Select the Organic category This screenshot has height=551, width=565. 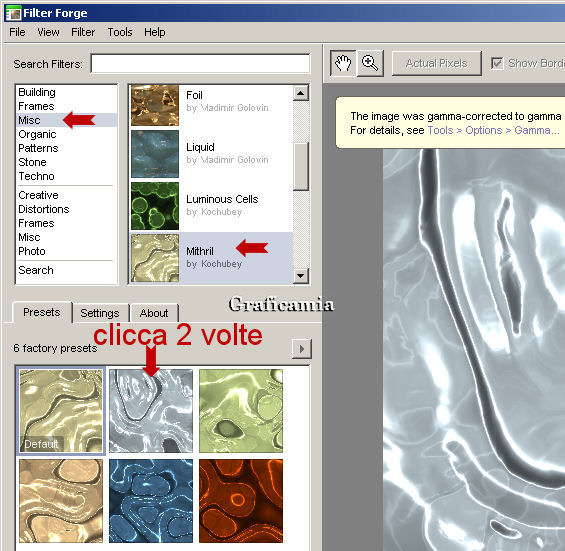pos(37,134)
